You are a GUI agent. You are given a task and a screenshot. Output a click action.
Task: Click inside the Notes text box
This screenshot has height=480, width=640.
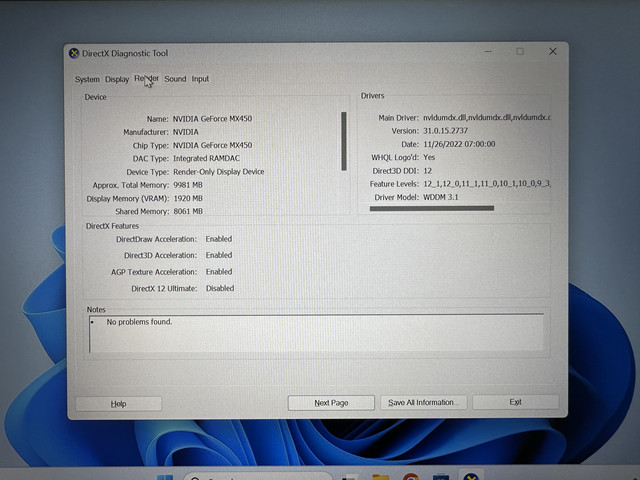tap(316, 333)
